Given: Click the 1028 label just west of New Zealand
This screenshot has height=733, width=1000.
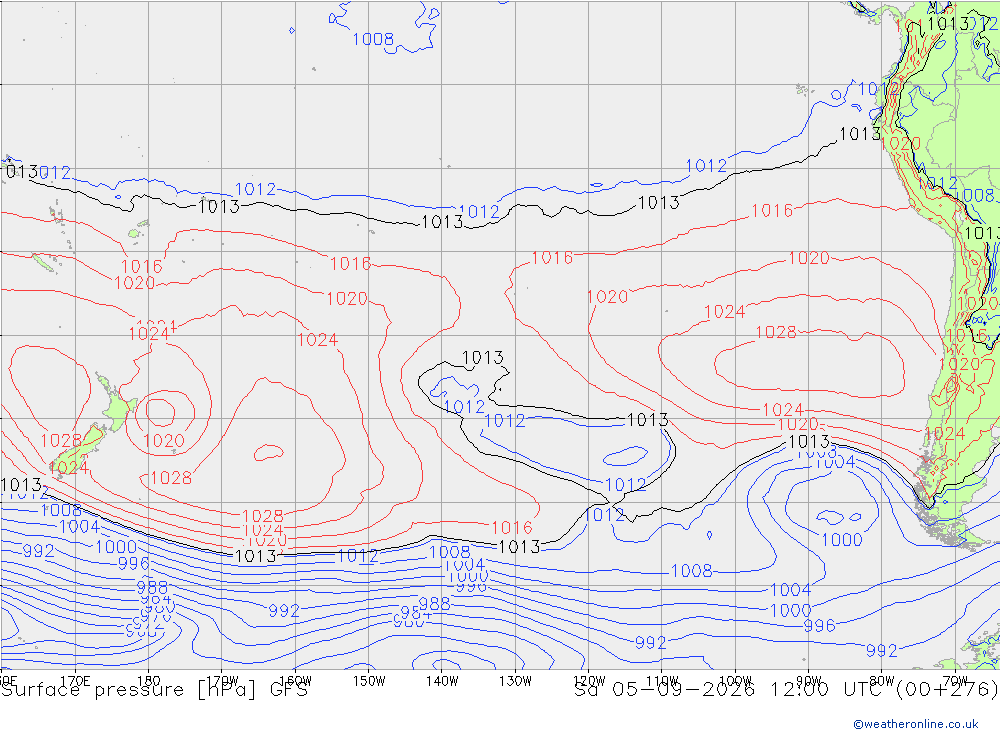Looking at the screenshot, I should pyautogui.click(x=61, y=441).
